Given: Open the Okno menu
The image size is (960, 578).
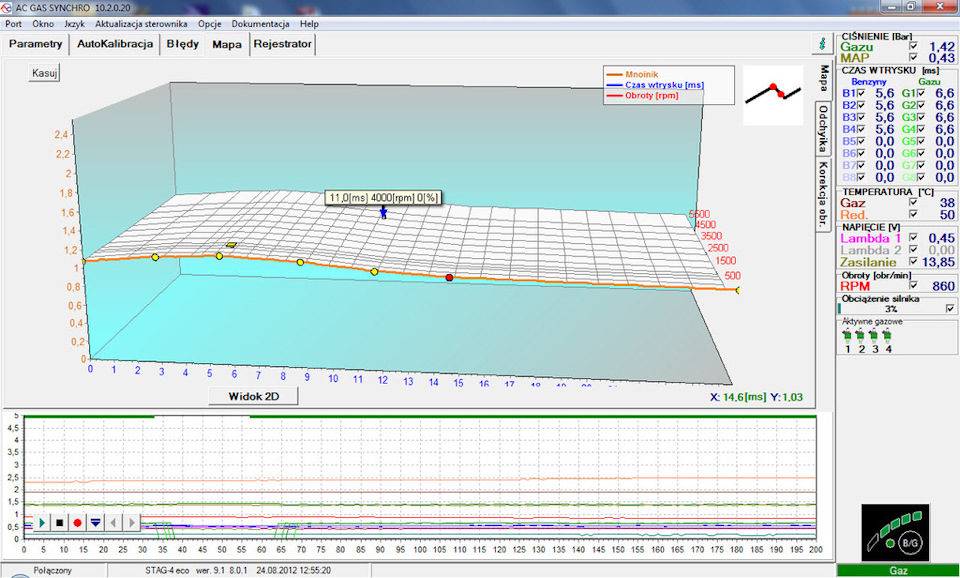Looking at the screenshot, I should click(x=43, y=24).
